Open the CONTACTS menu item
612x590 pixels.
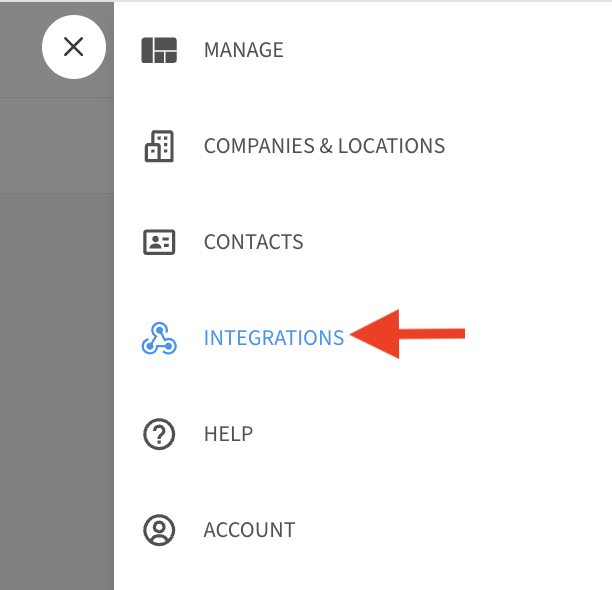pos(253,242)
